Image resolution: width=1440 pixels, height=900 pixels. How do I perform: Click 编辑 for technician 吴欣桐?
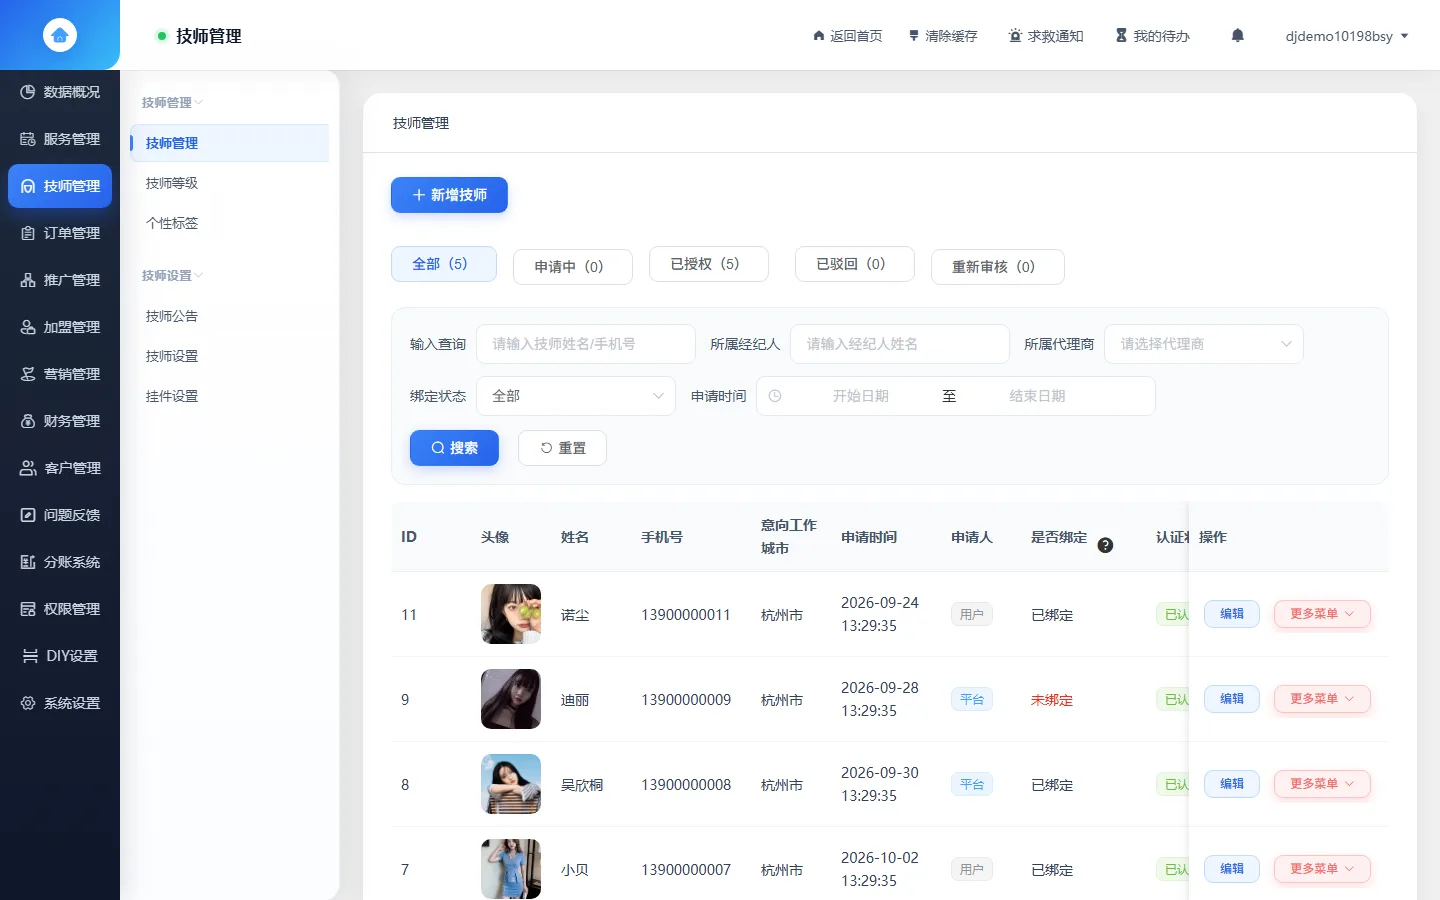point(1232,784)
